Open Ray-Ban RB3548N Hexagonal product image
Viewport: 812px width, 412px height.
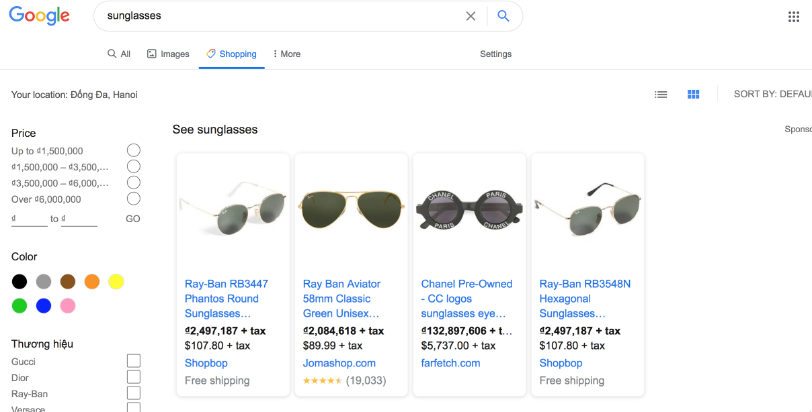pos(588,210)
